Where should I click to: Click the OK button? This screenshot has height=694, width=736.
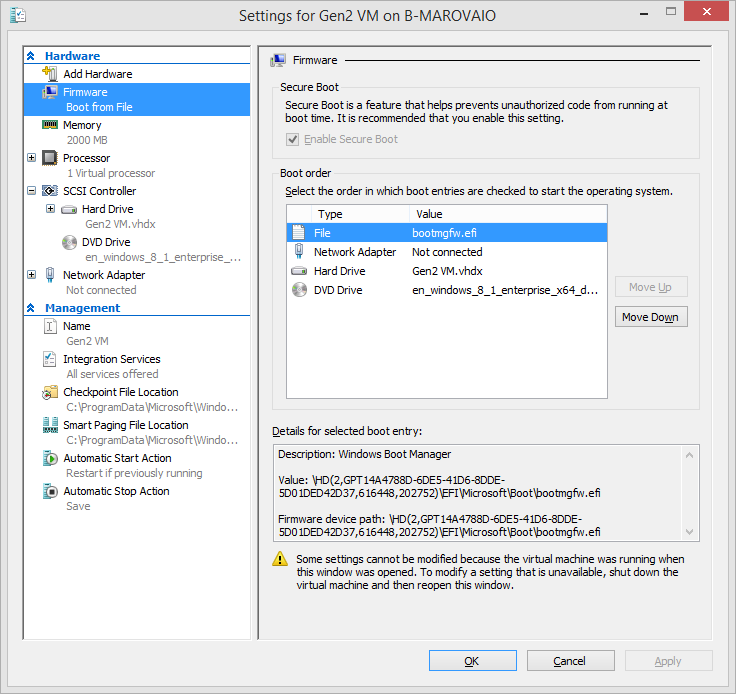472,661
